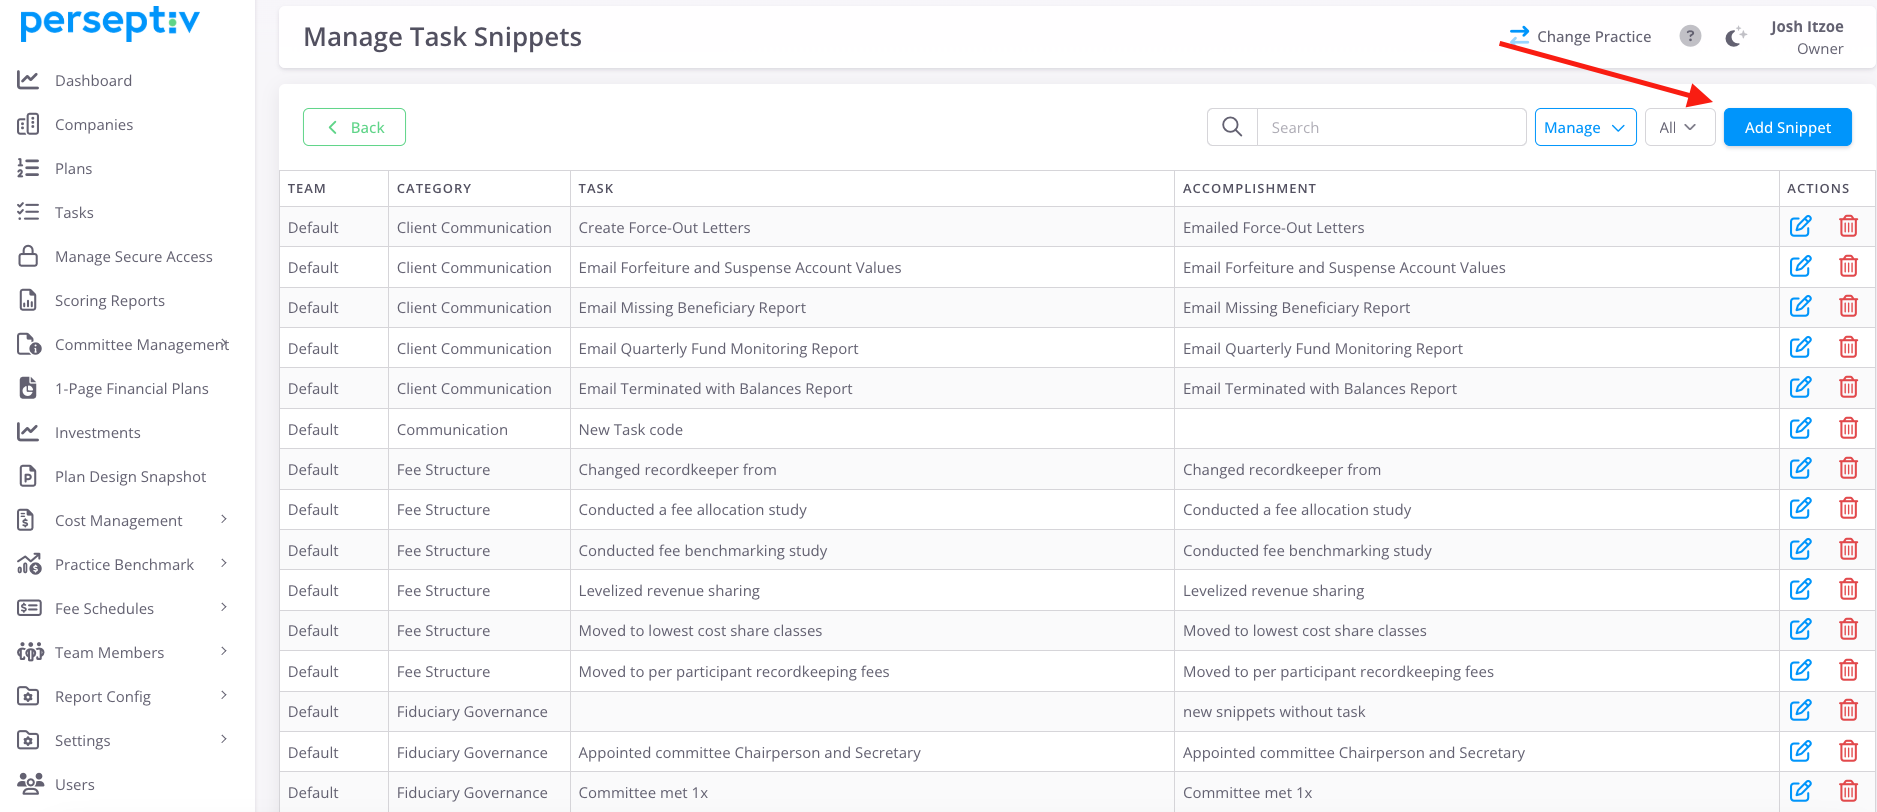Image resolution: width=1877 pixels, height=812 pixels.
Task: Delete the Email Missing Beneficiary Report snippet
Action: 1848,307
